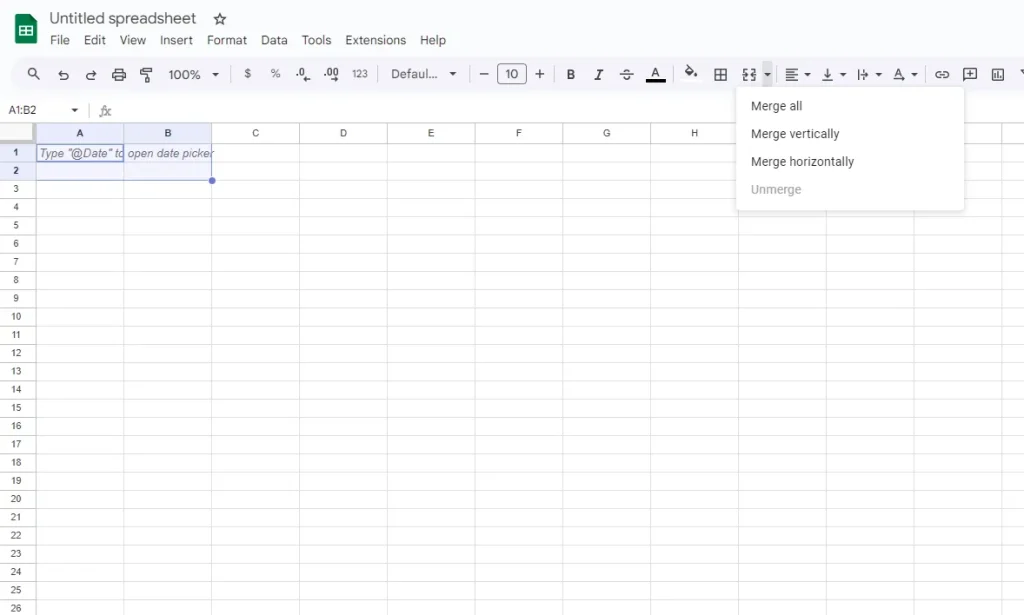Insert a chart

[x=998, y=74]
